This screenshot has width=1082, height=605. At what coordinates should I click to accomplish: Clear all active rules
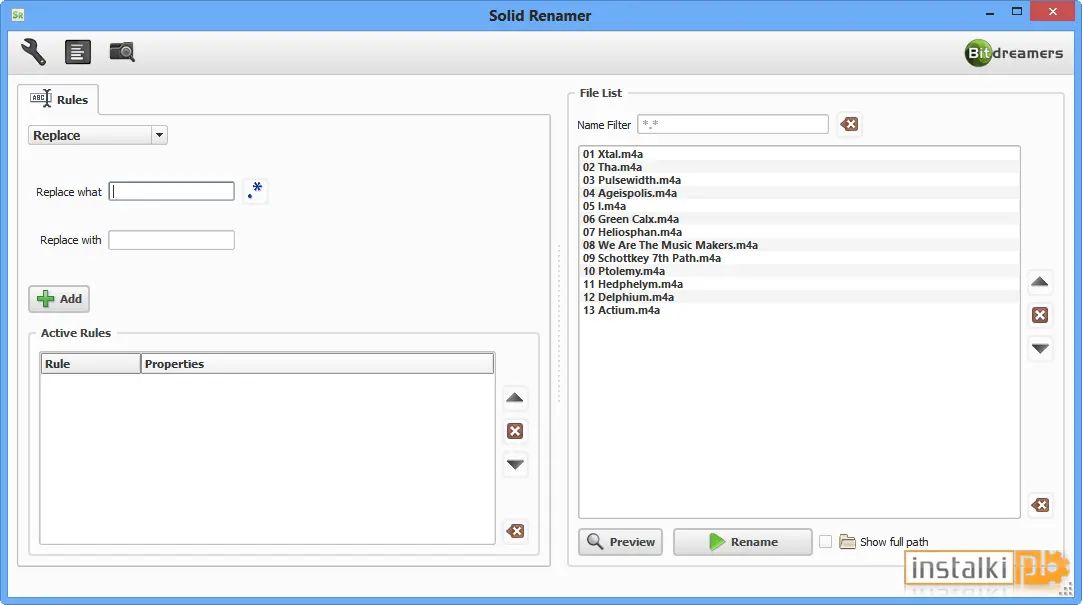515,531
